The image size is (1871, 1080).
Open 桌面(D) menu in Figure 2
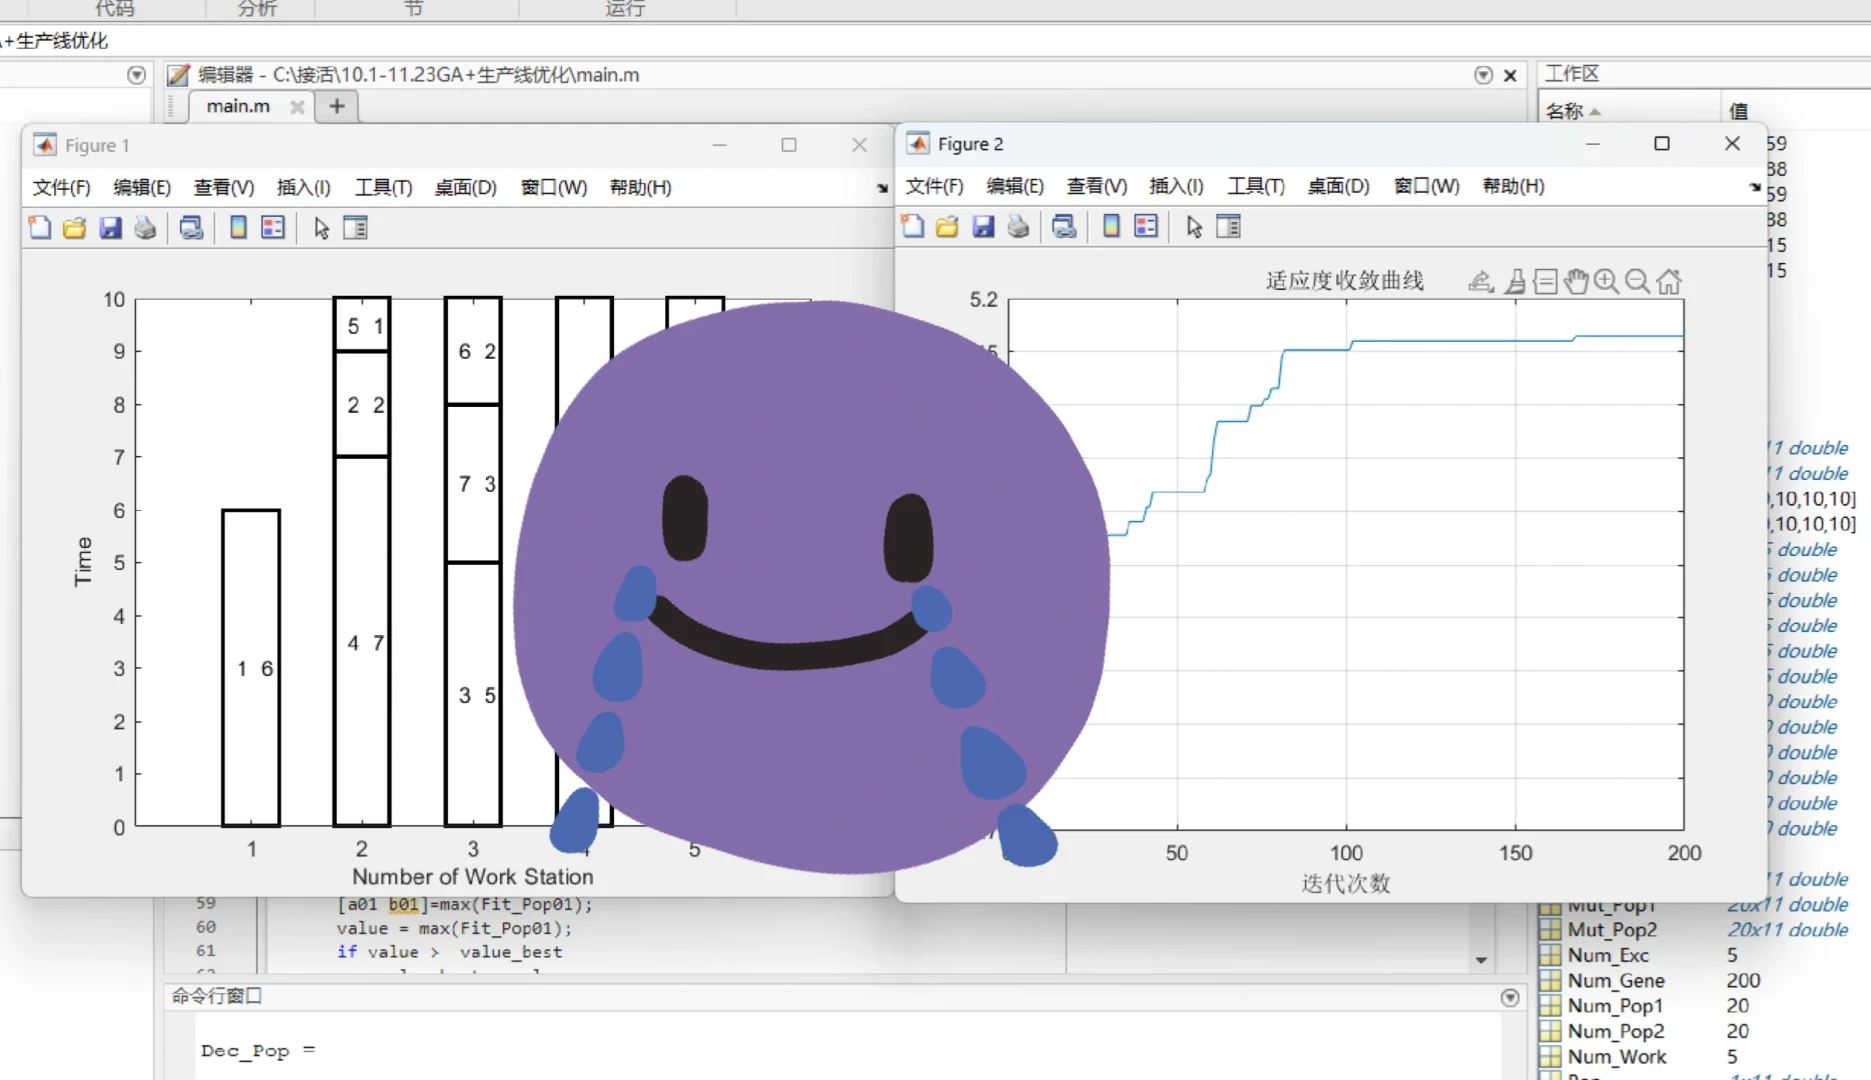(1339, 186)
